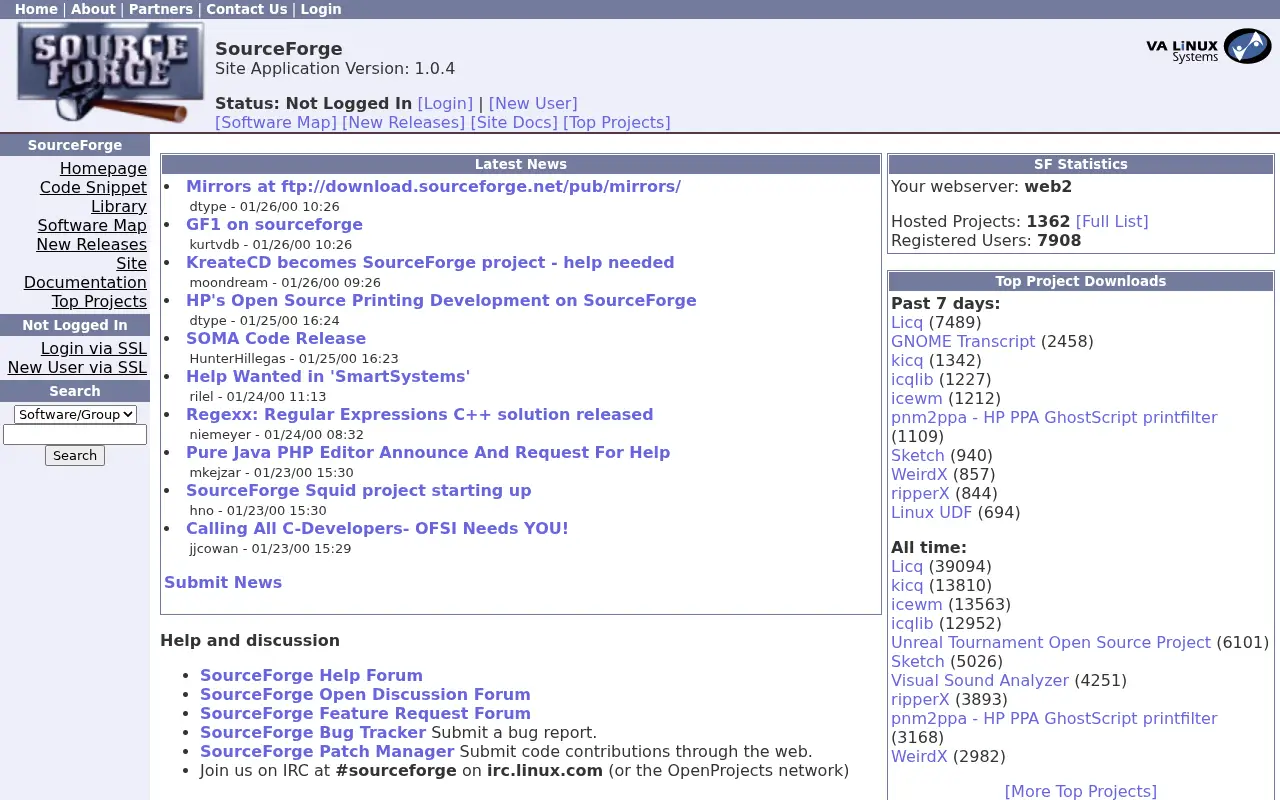The image size is (1280, 800).
Task: Click Login in the top navigation bar
Action: pos(321,9)
